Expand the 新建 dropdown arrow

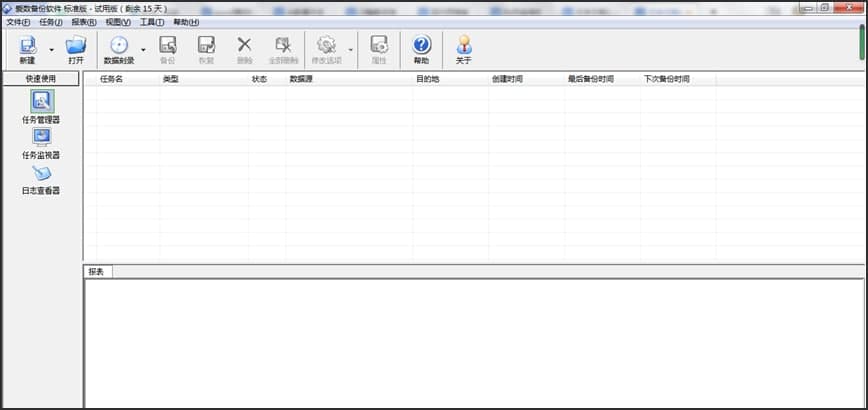pos(52,50)
